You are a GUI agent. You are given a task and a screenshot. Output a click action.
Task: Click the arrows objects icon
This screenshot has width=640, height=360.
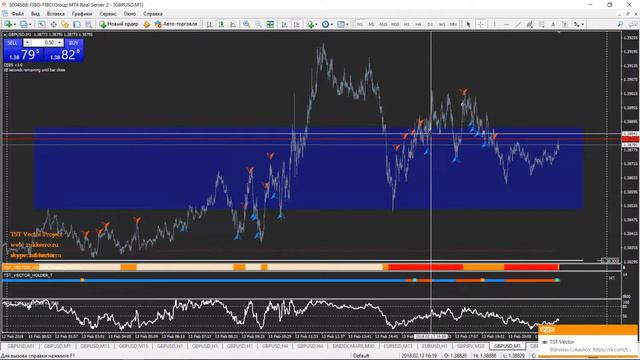click(576, 24)
